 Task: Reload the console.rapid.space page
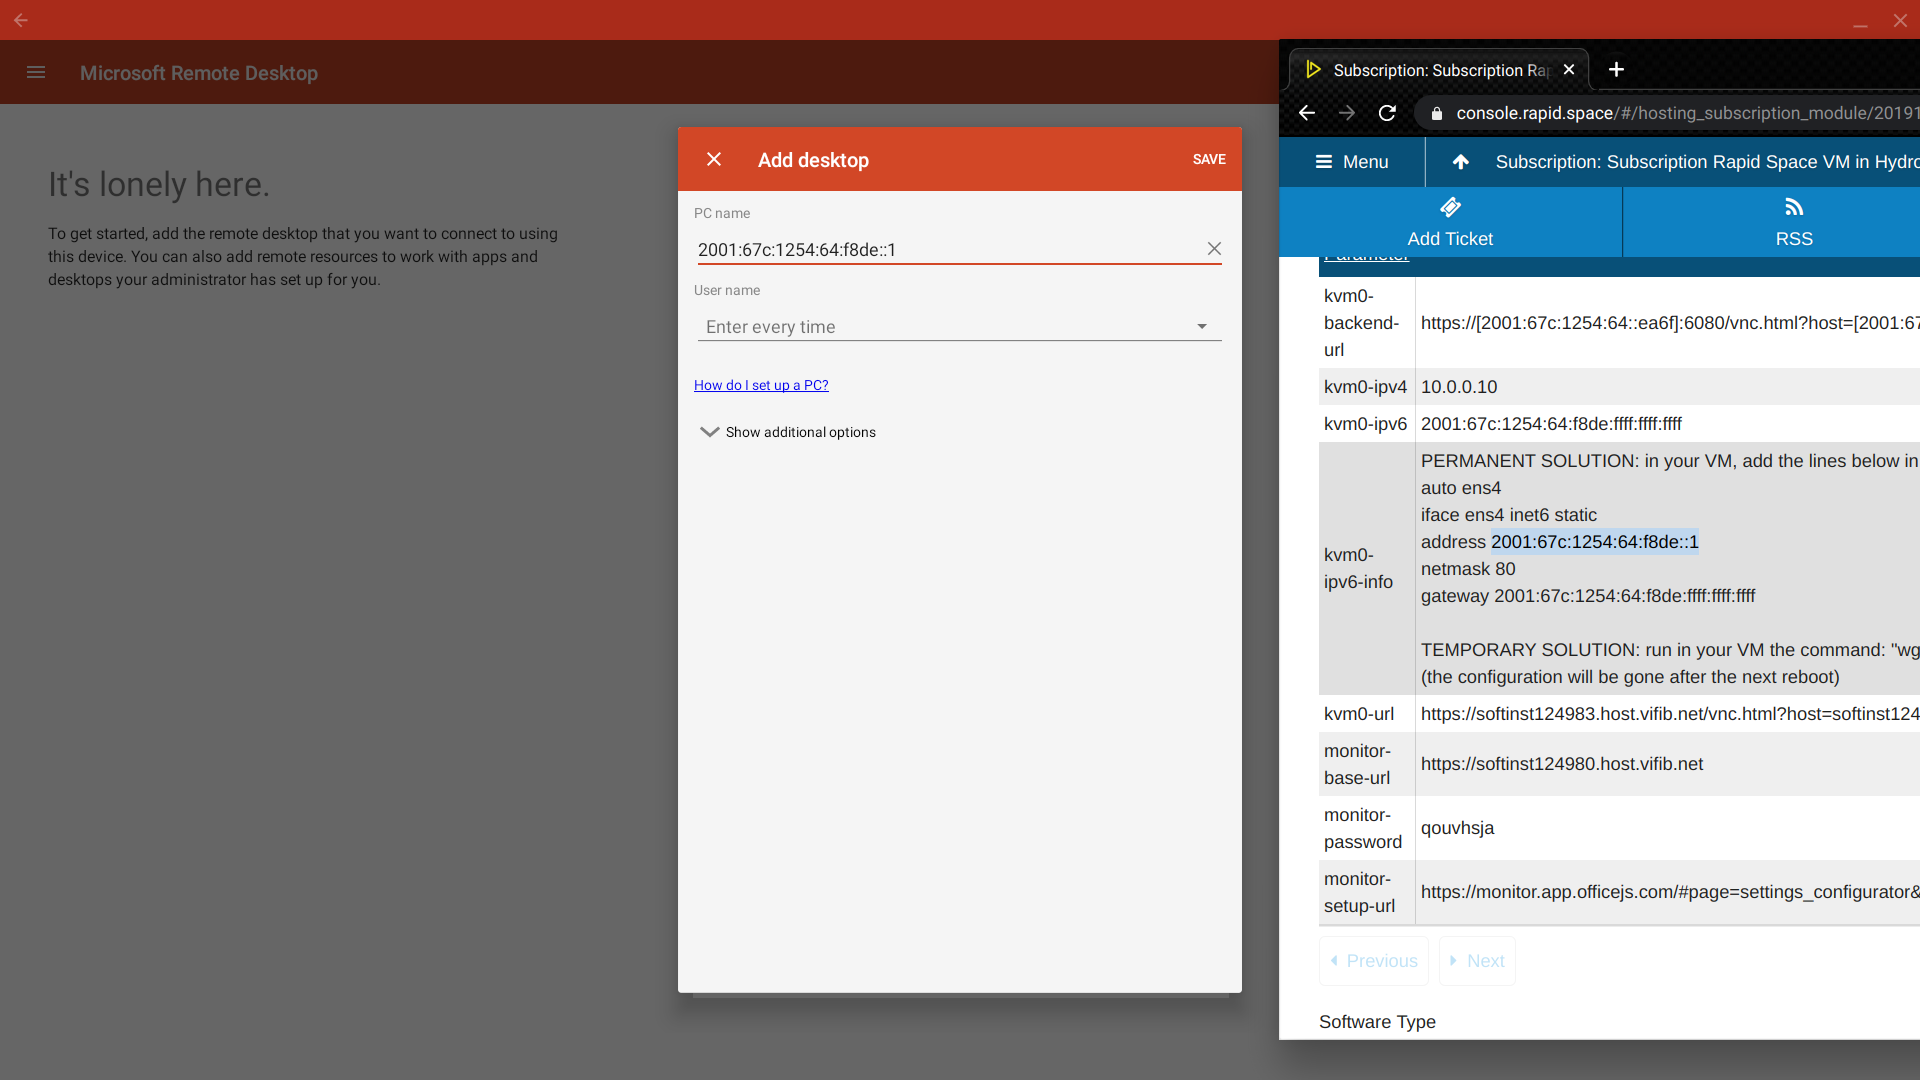[1387, 113]
